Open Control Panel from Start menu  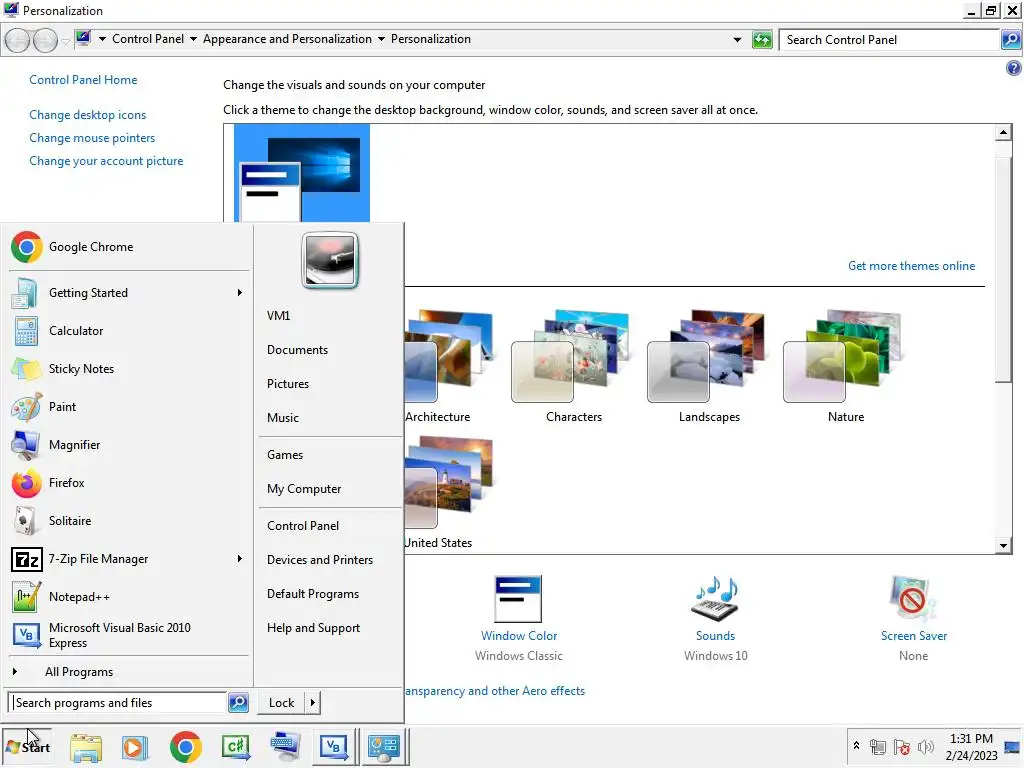[303, 526]
